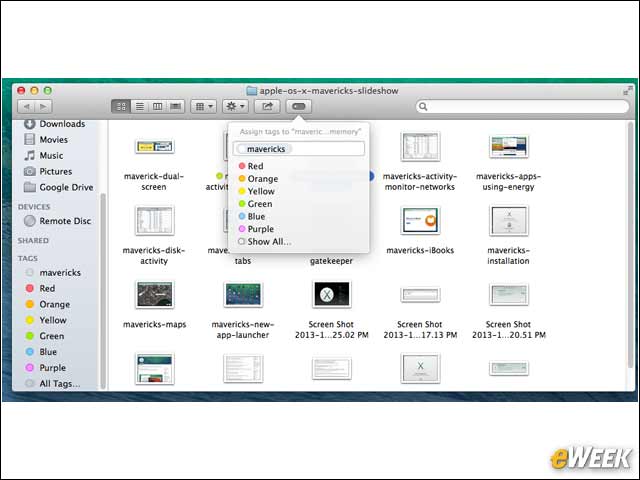Open the item arrangement dropdown

[x=204, y=107]
